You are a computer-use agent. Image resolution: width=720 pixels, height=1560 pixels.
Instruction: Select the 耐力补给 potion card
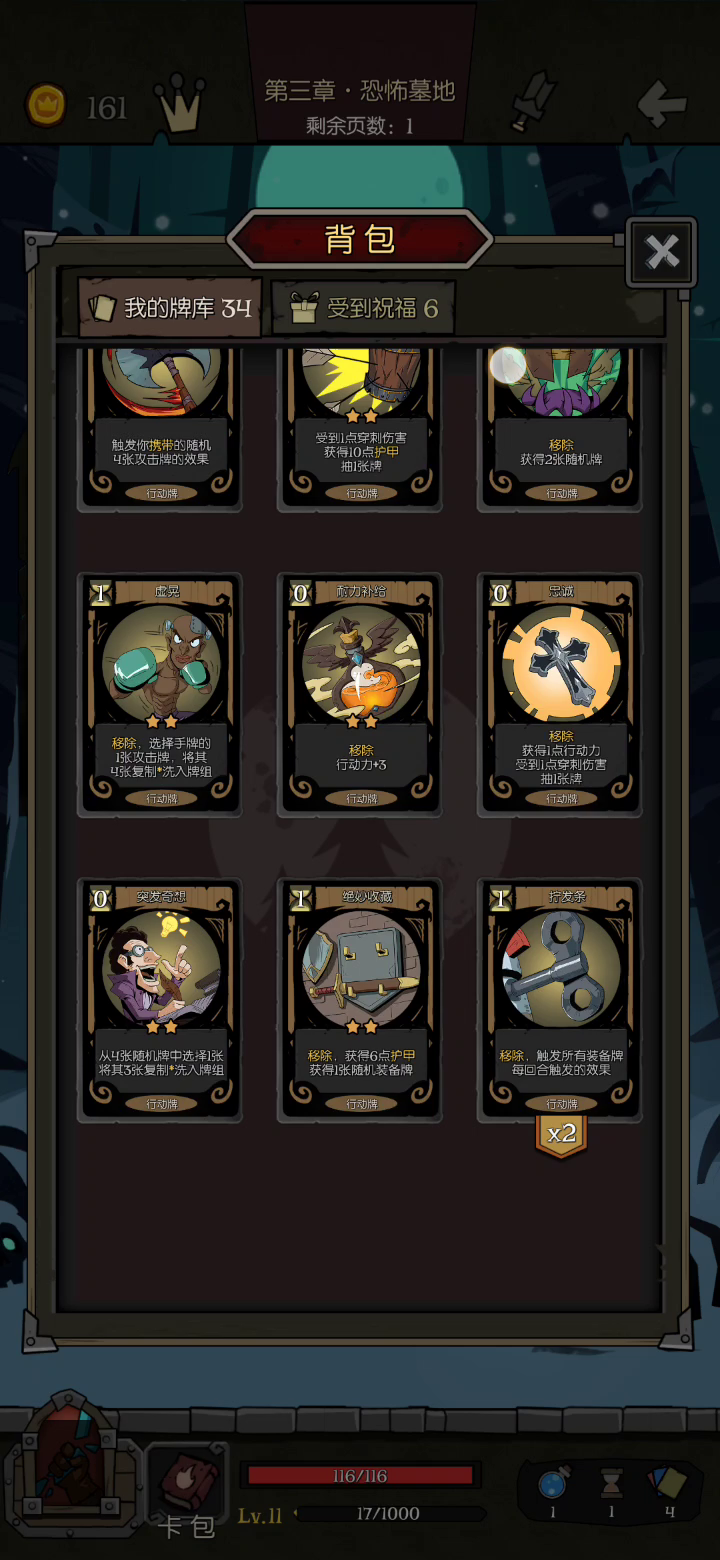click(x=360, y=695)
